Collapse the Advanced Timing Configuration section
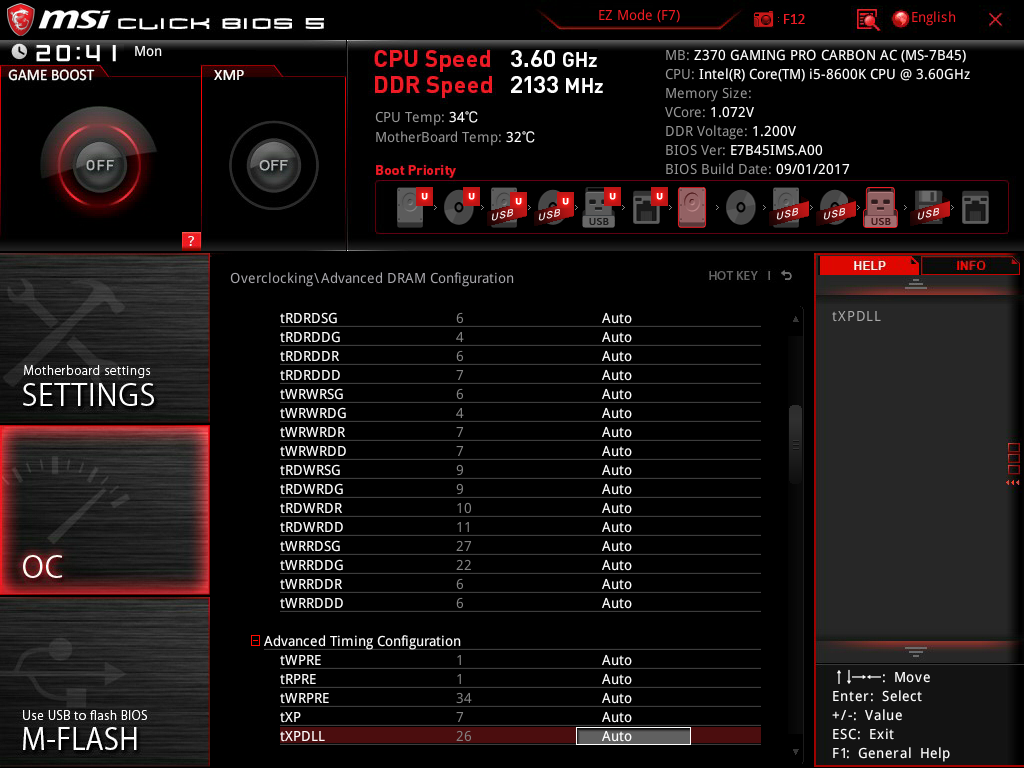This screenshot has width=1024, height=768. (255, 641)
